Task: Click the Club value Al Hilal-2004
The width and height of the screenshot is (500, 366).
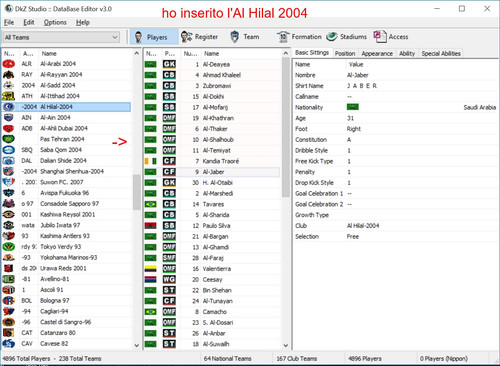Action: 363,226
